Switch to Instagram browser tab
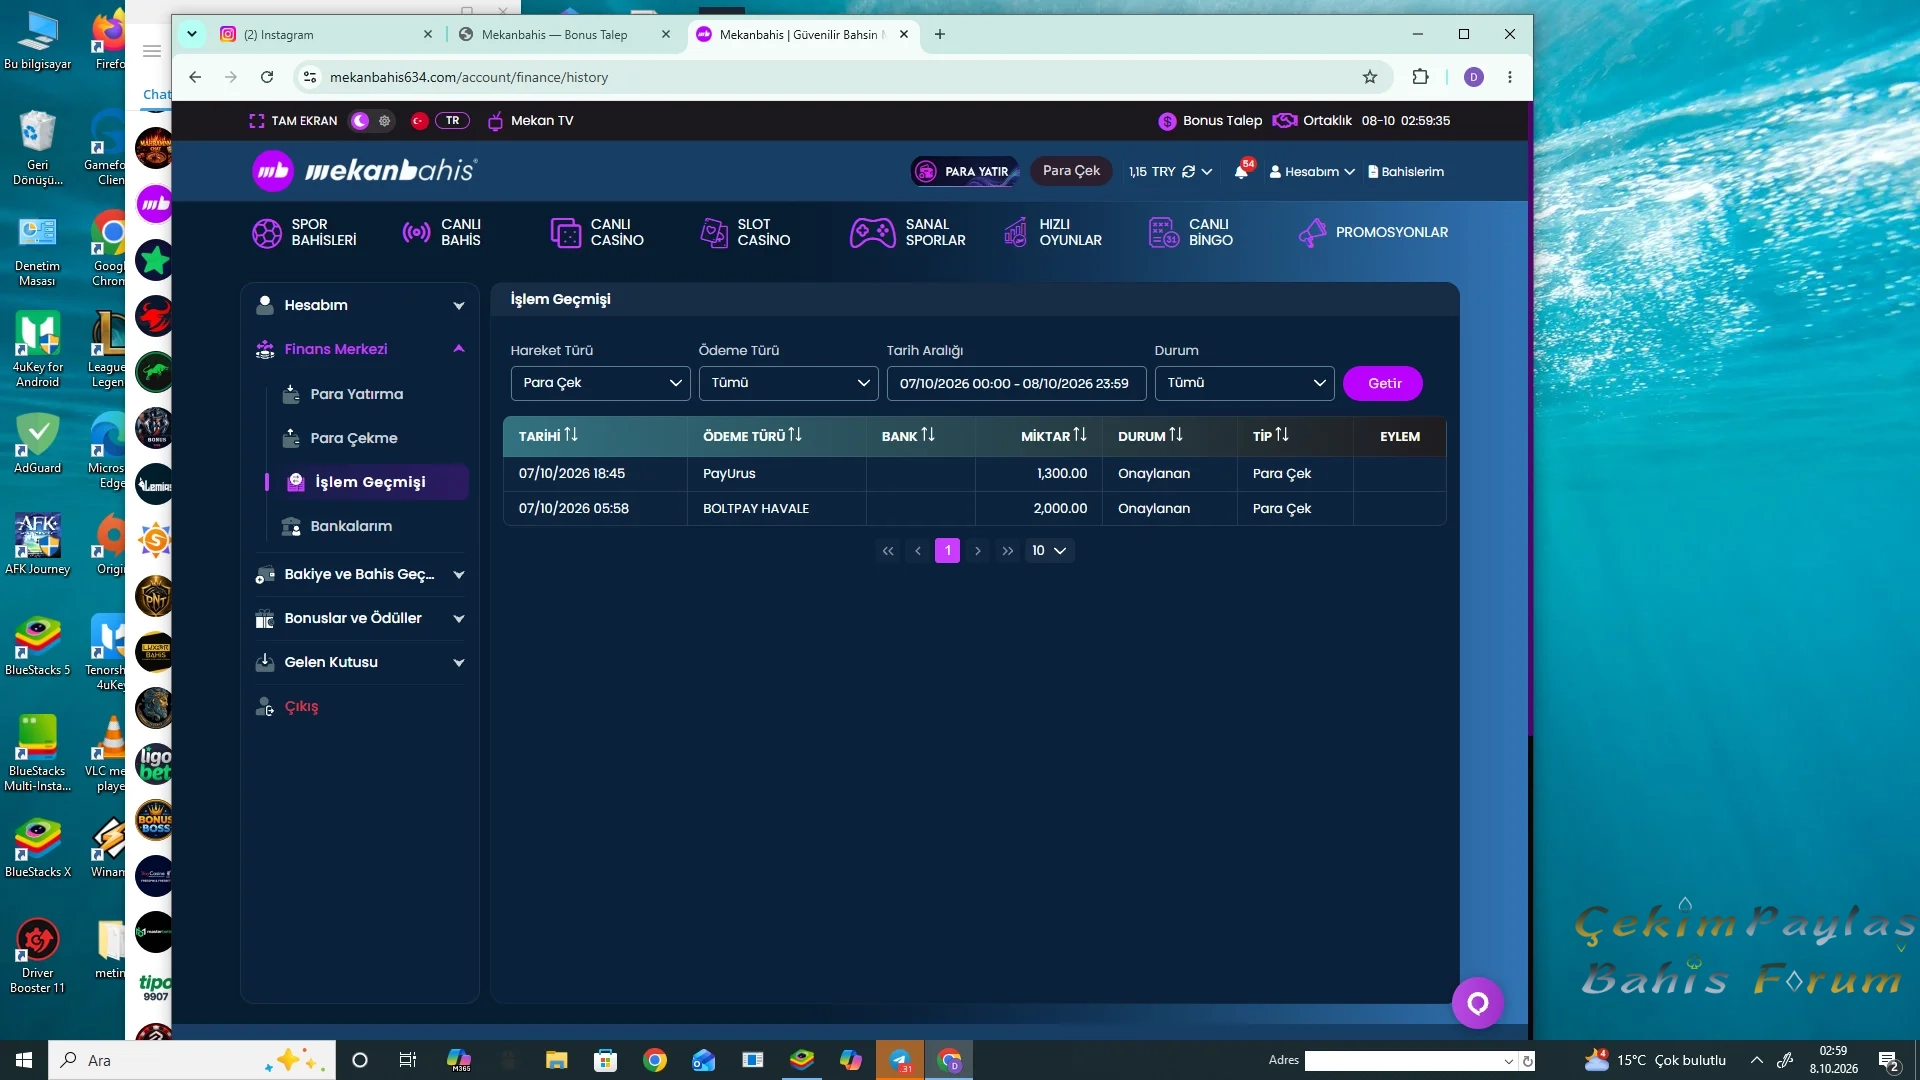 [326, 34]
